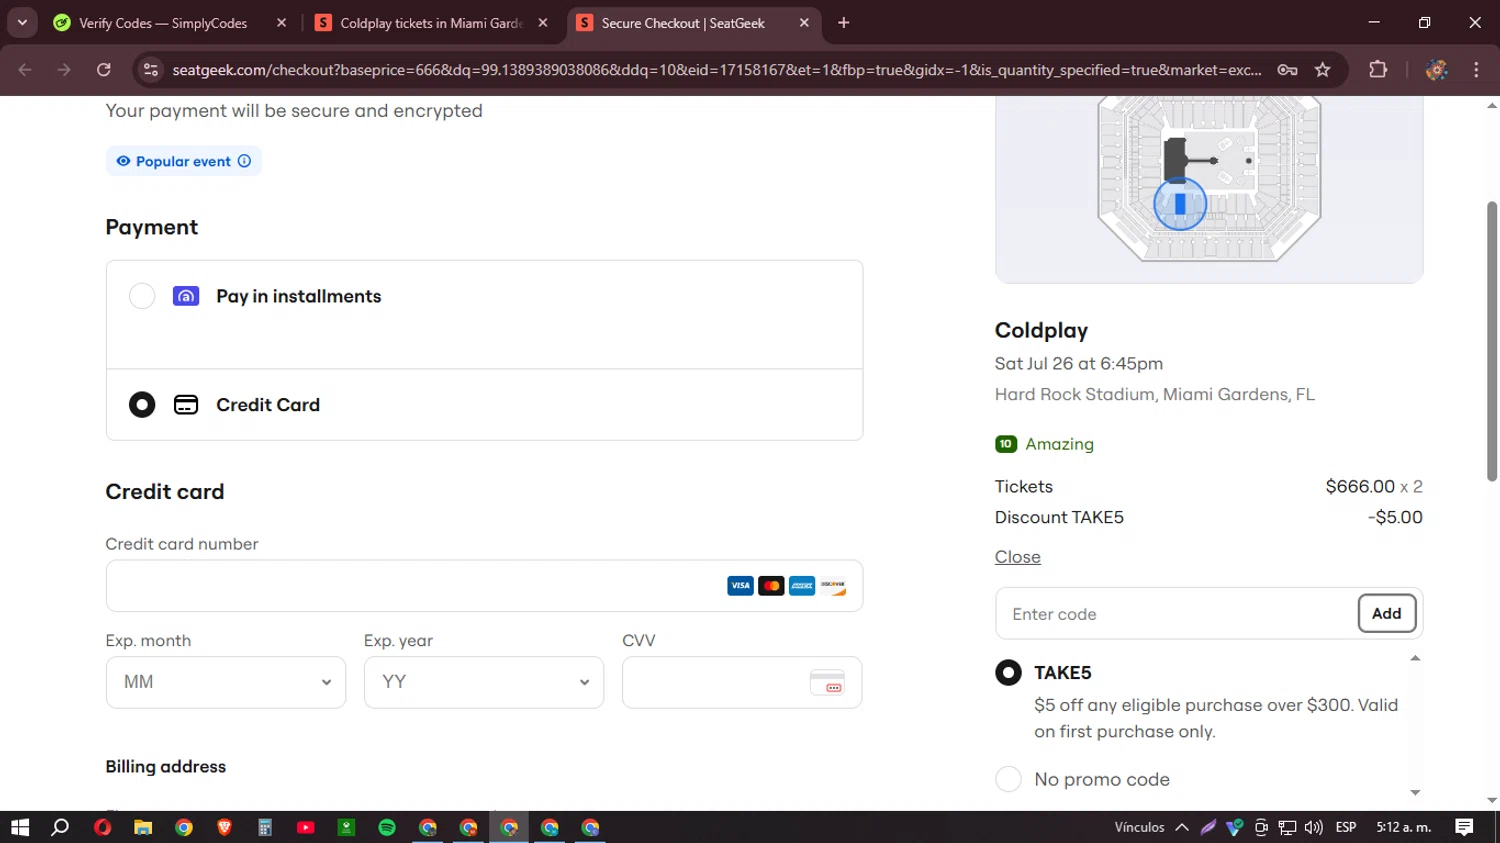The image size is (1500, 843).
Task: Open the Exp. year YY dropdown
Action: (484, 682)
